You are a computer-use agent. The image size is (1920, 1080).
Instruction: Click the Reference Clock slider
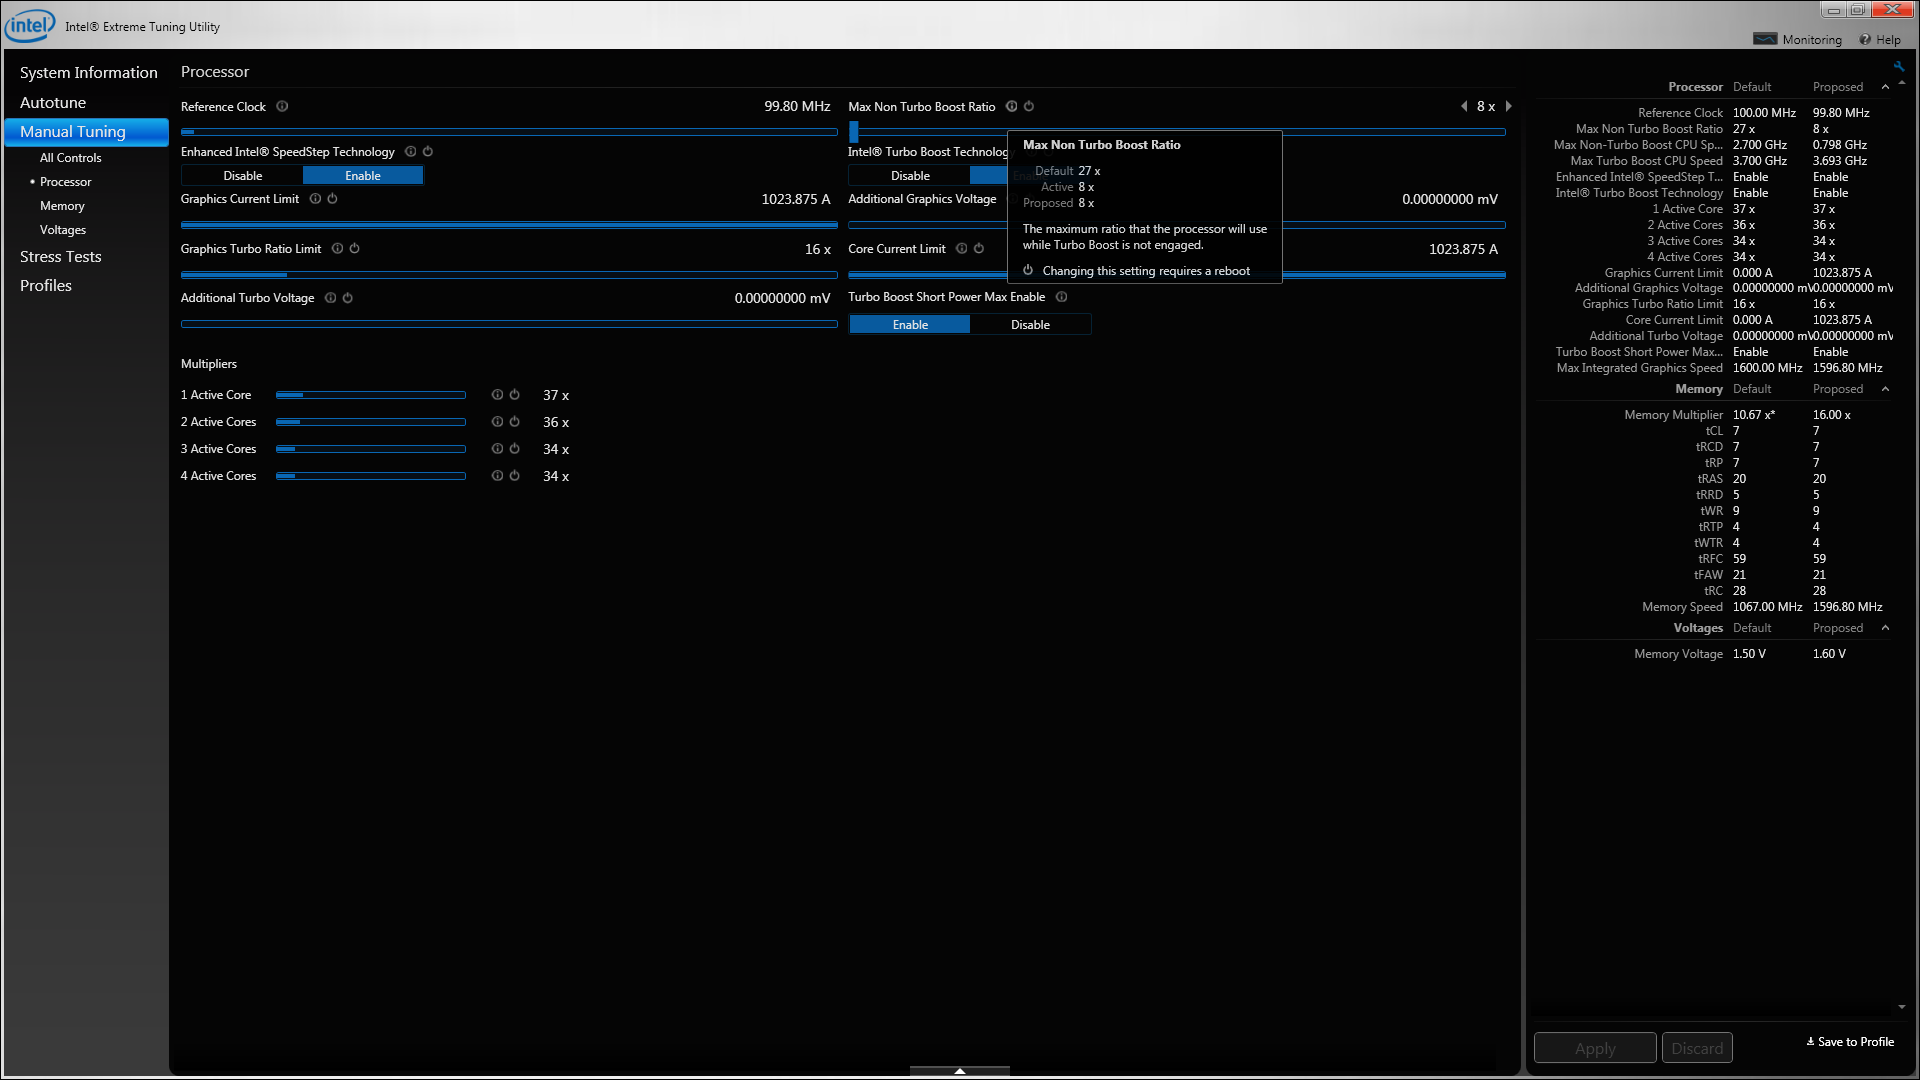[x=509, y=131]
